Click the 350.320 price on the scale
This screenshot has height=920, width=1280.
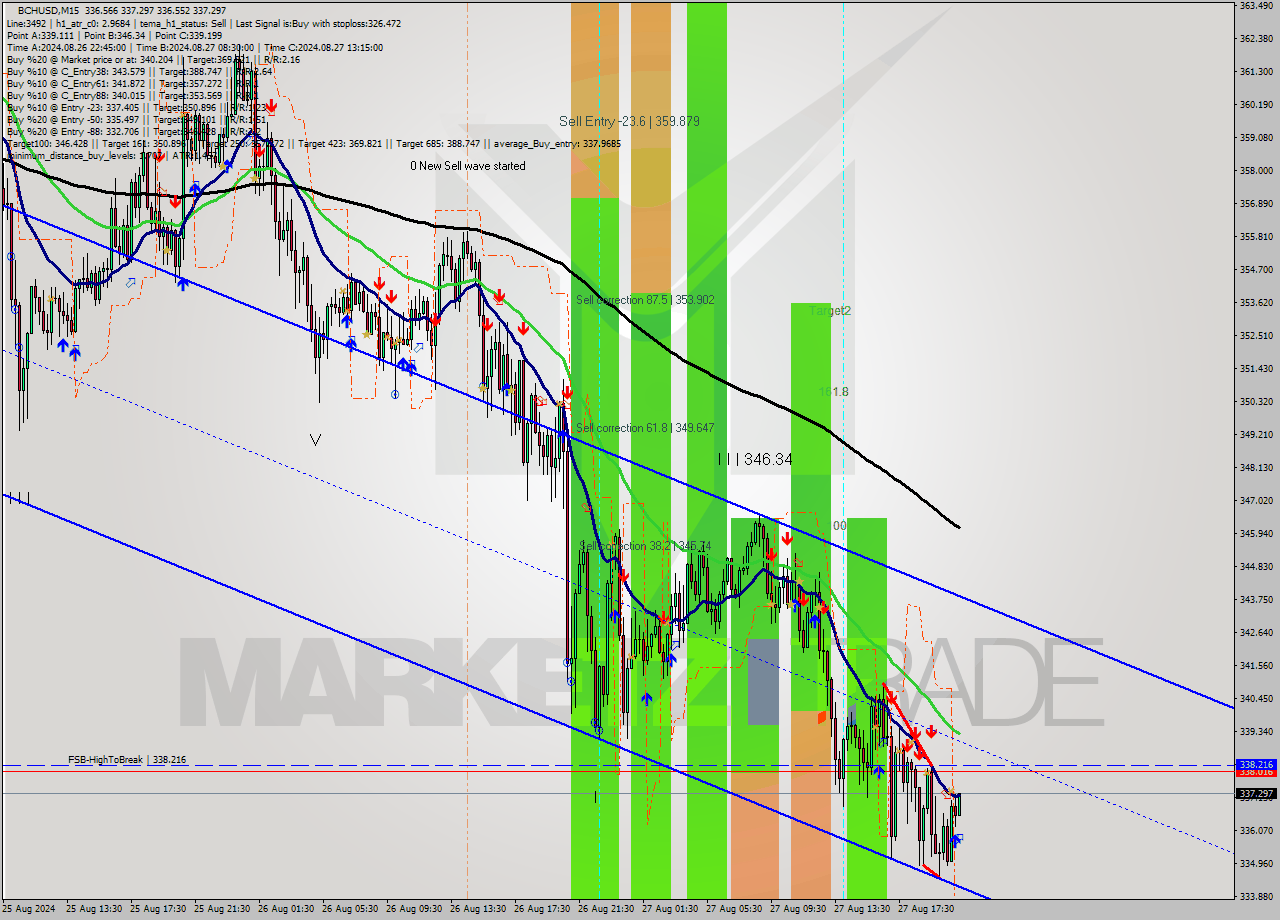[x=1256, y=401]
